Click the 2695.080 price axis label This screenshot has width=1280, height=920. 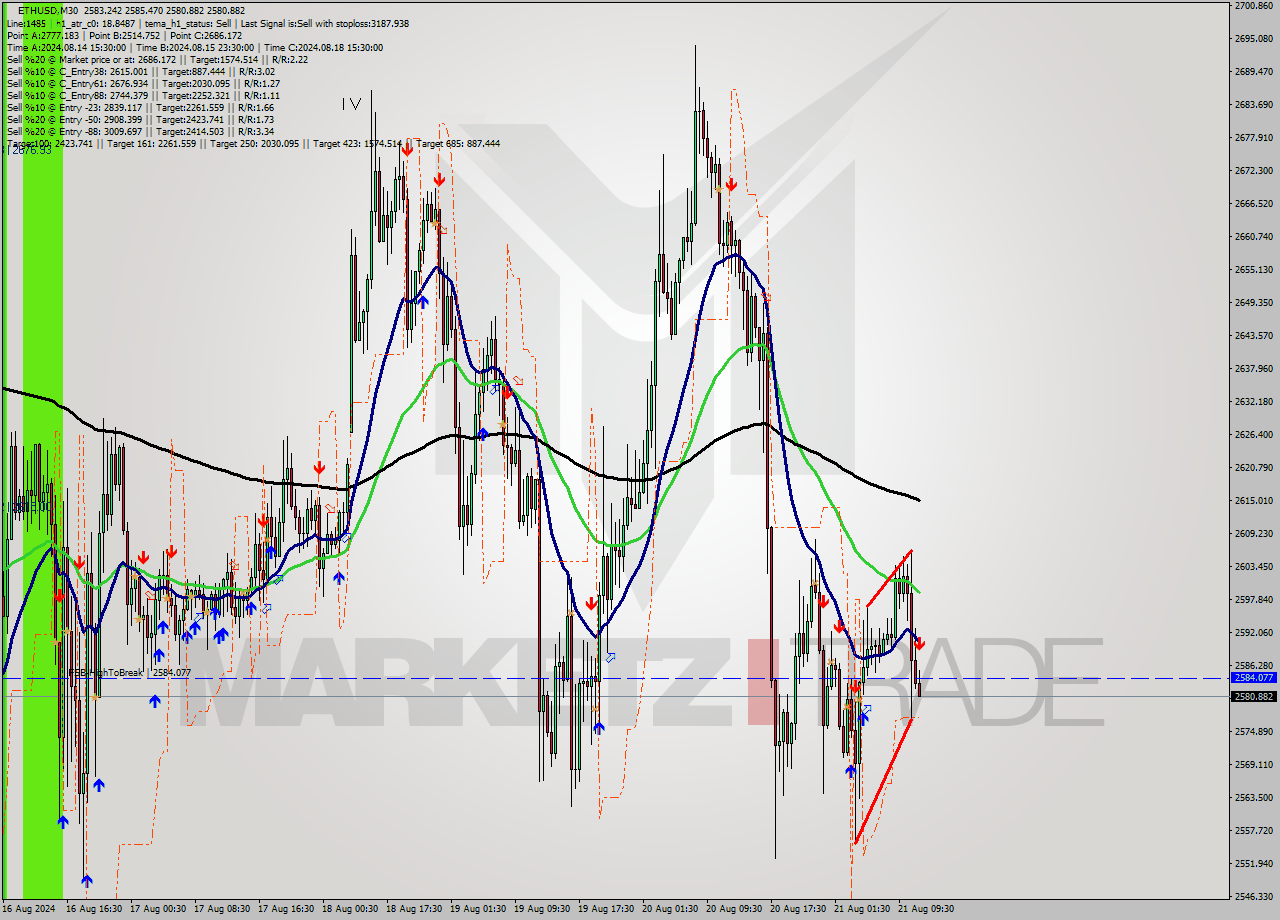pyautogui.click(x=1253, y=39)
